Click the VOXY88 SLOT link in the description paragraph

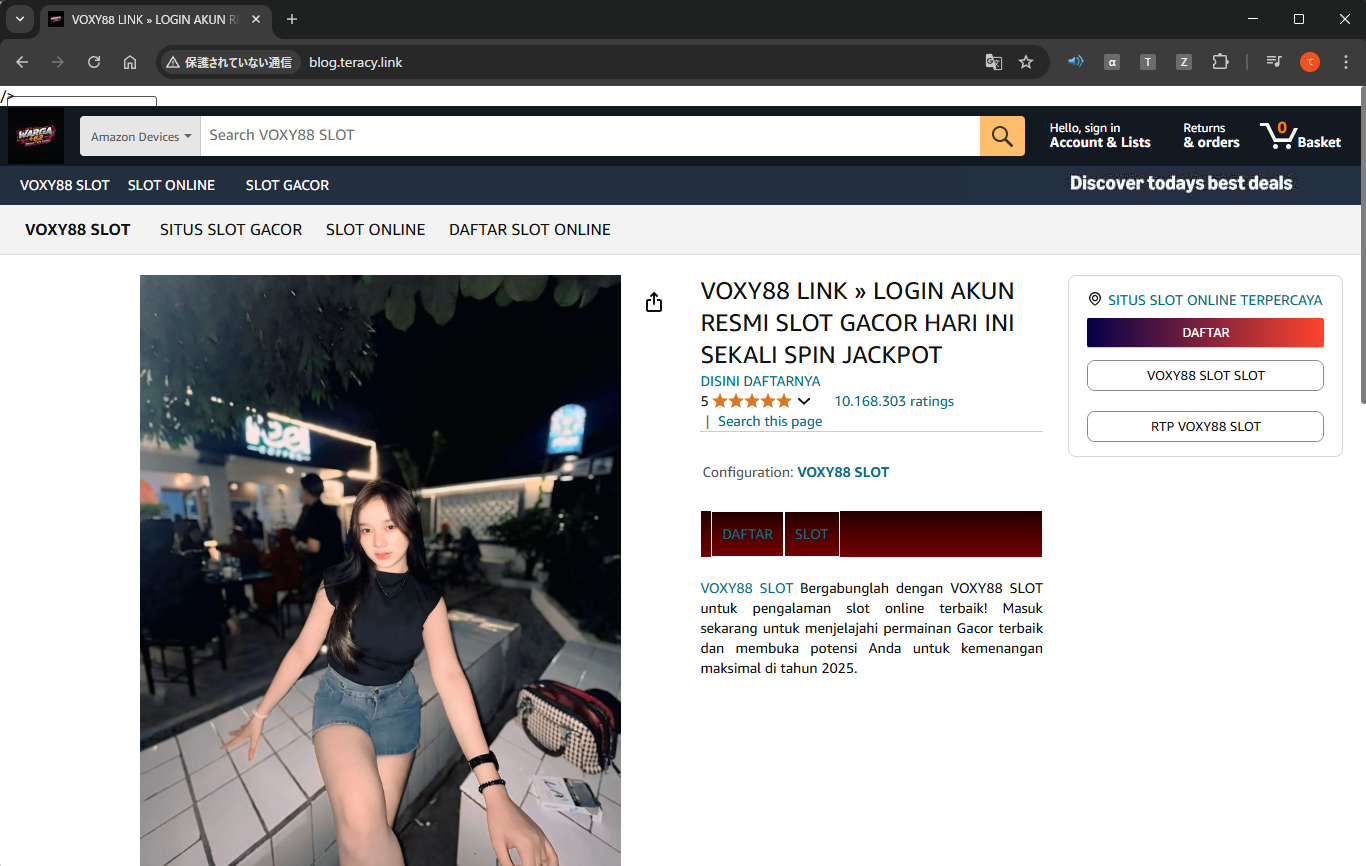click(x=747, y=588)
